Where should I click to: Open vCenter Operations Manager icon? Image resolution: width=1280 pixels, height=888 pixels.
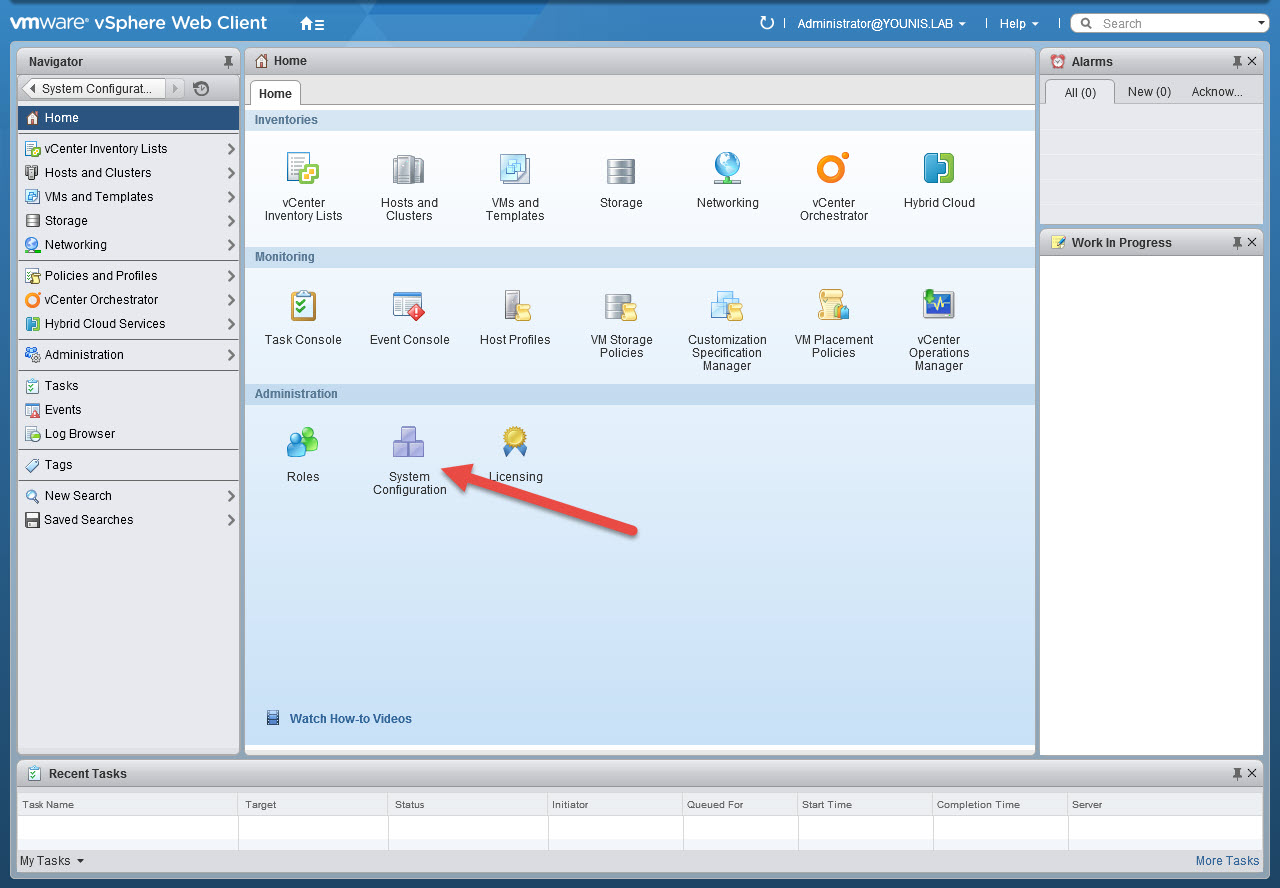pos(938,307)
